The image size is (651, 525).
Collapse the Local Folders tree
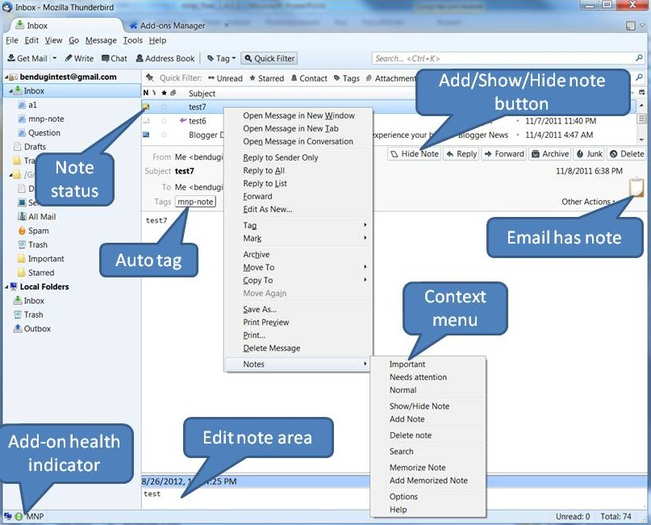tap(6, 287)
